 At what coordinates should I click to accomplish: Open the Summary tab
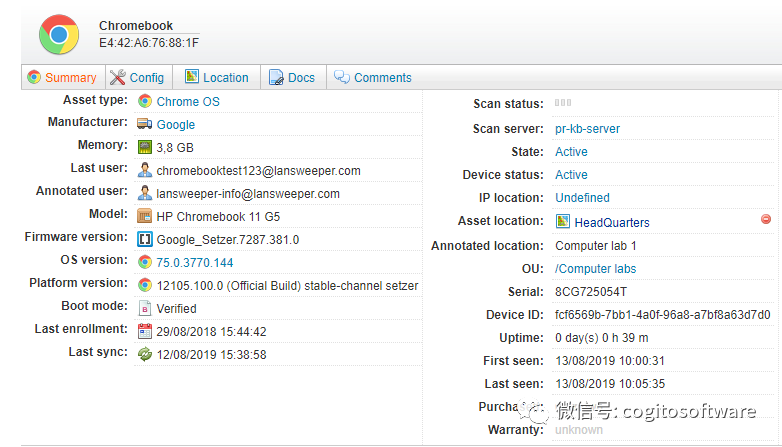62,77
